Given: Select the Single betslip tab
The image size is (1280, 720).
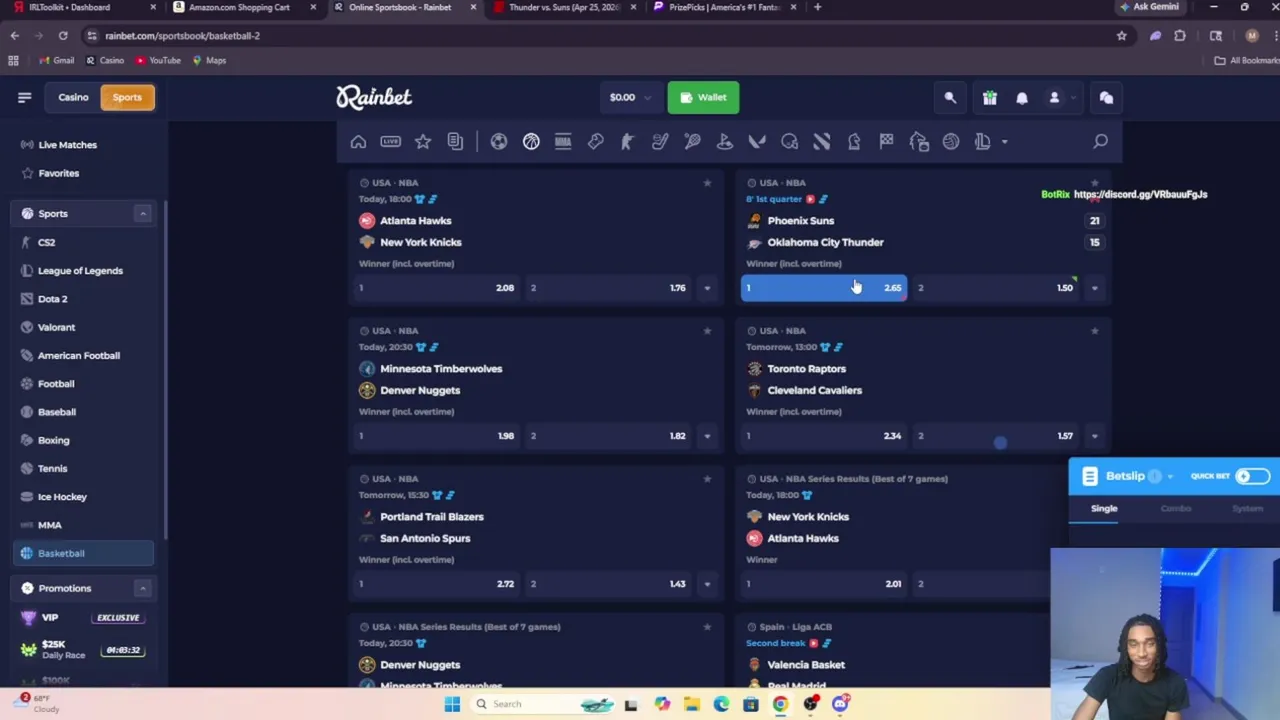Looking at the screenshot, I should point(1104,509).
